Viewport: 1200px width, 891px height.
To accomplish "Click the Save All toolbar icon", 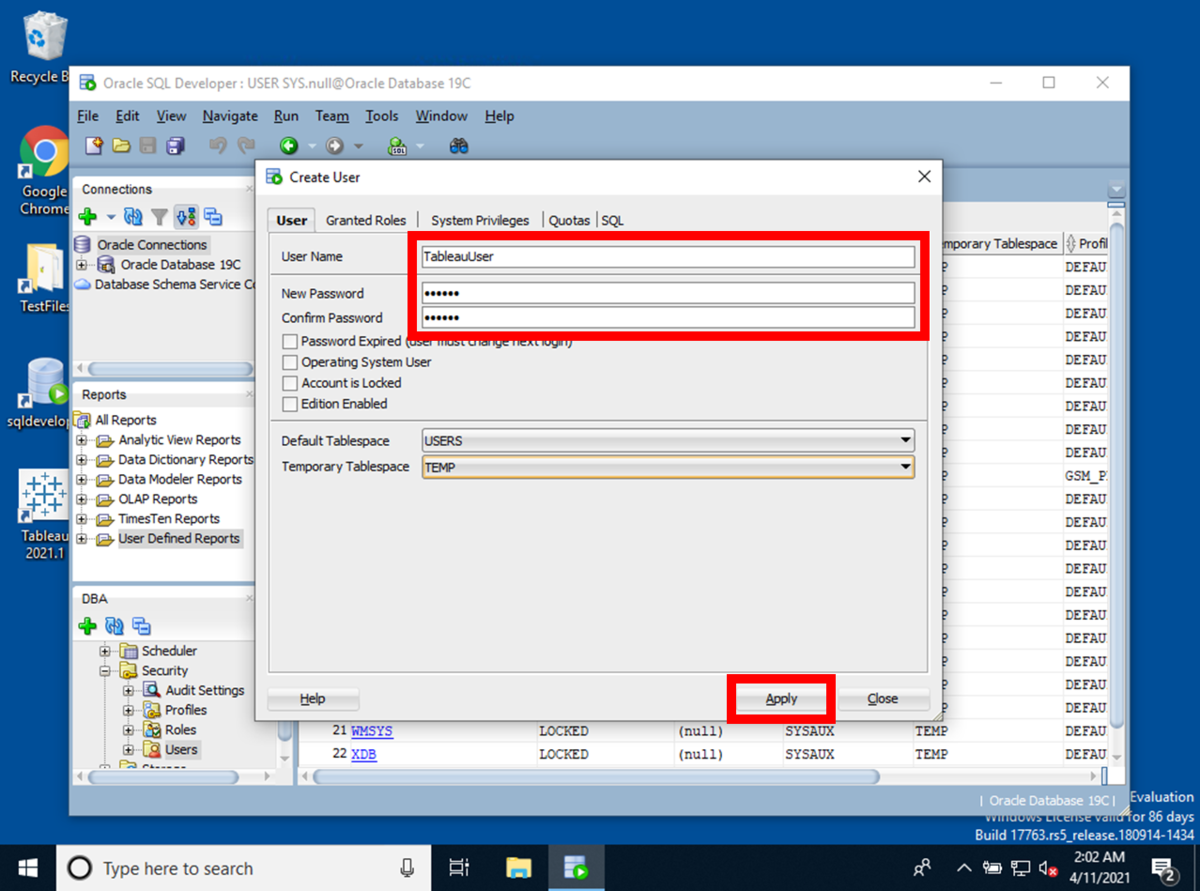I will point(175,146).
